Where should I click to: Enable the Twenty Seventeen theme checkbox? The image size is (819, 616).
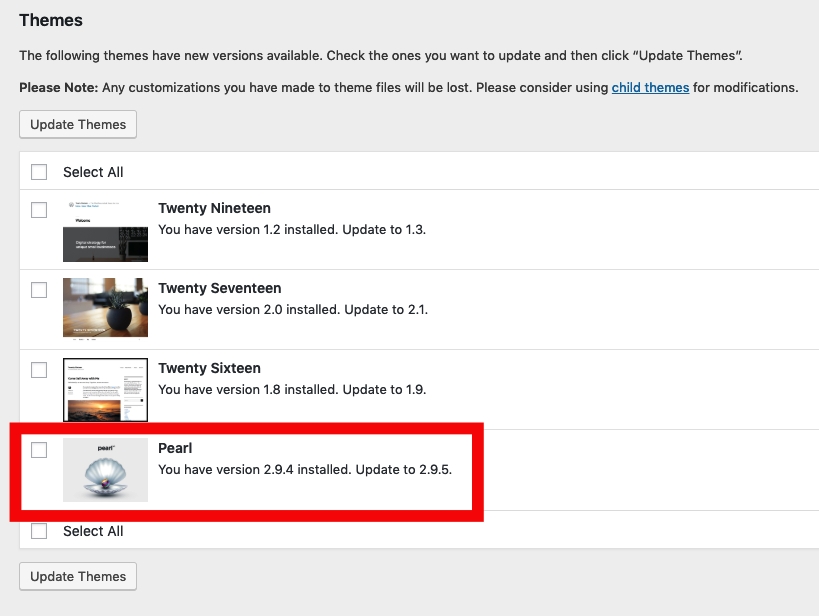click(x=39, y=290)
